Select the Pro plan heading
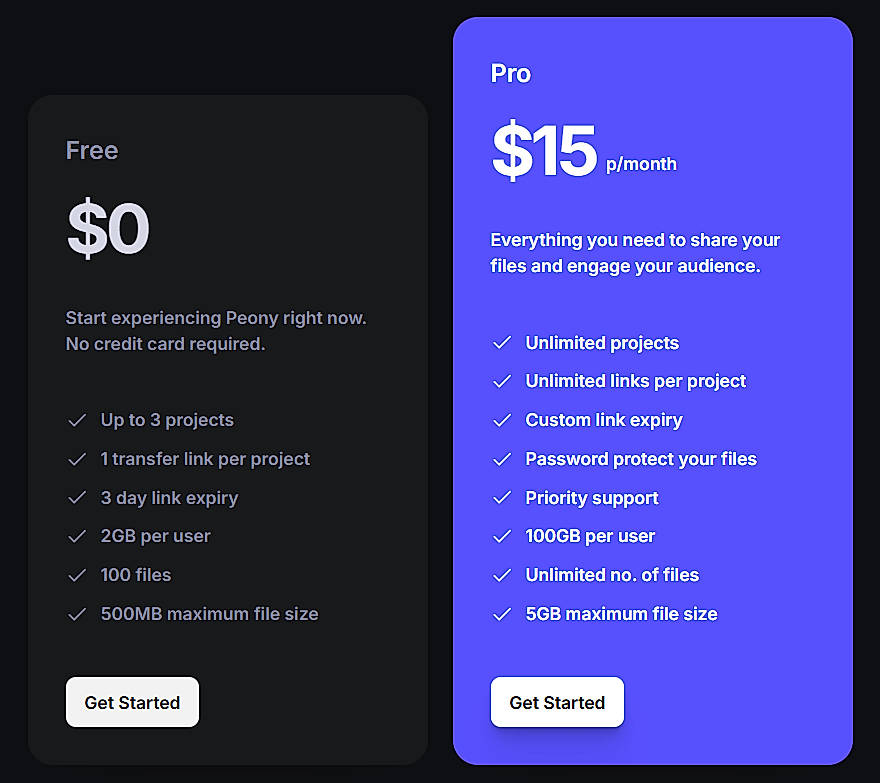Image resolution: width=880 pixels, height=783 pixels. [511, 73]
